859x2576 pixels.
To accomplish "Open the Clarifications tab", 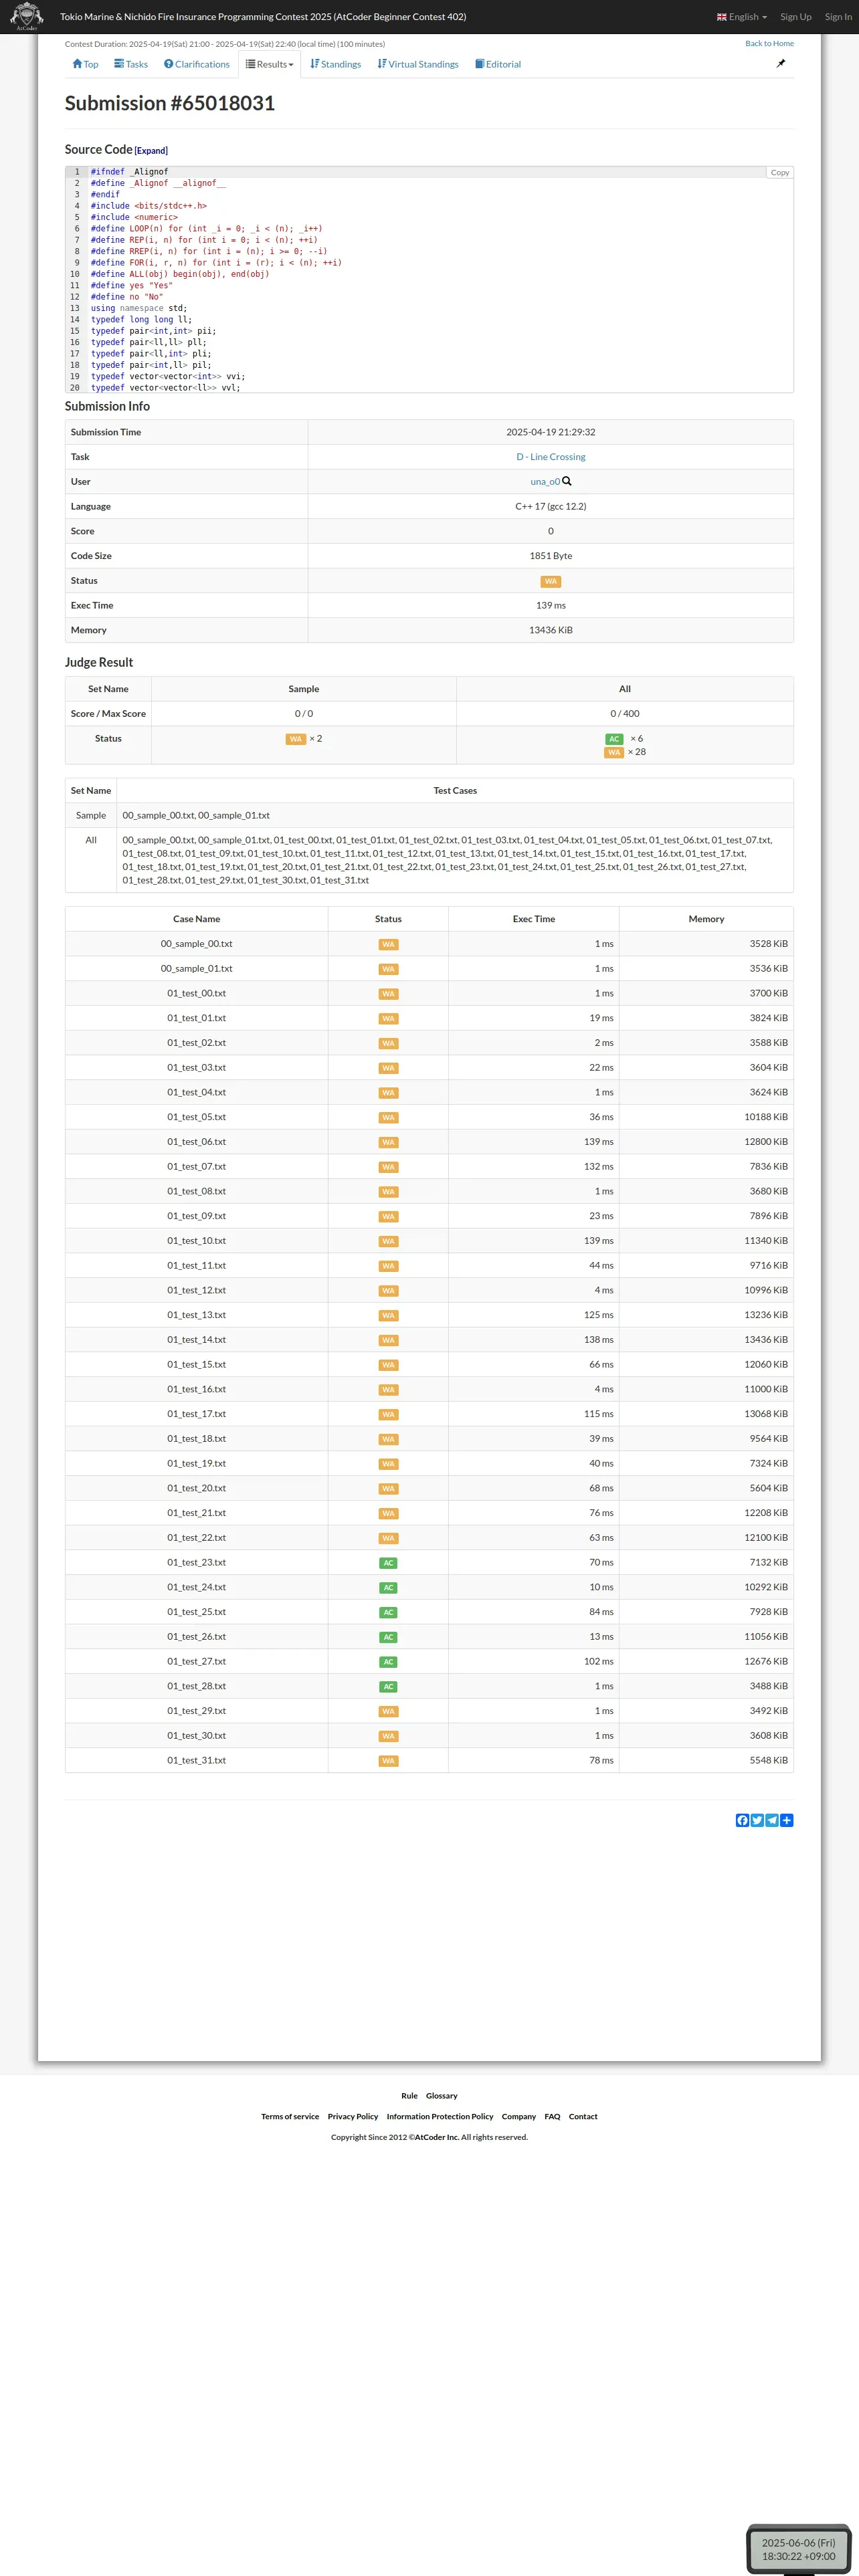I will pos(197,64).
